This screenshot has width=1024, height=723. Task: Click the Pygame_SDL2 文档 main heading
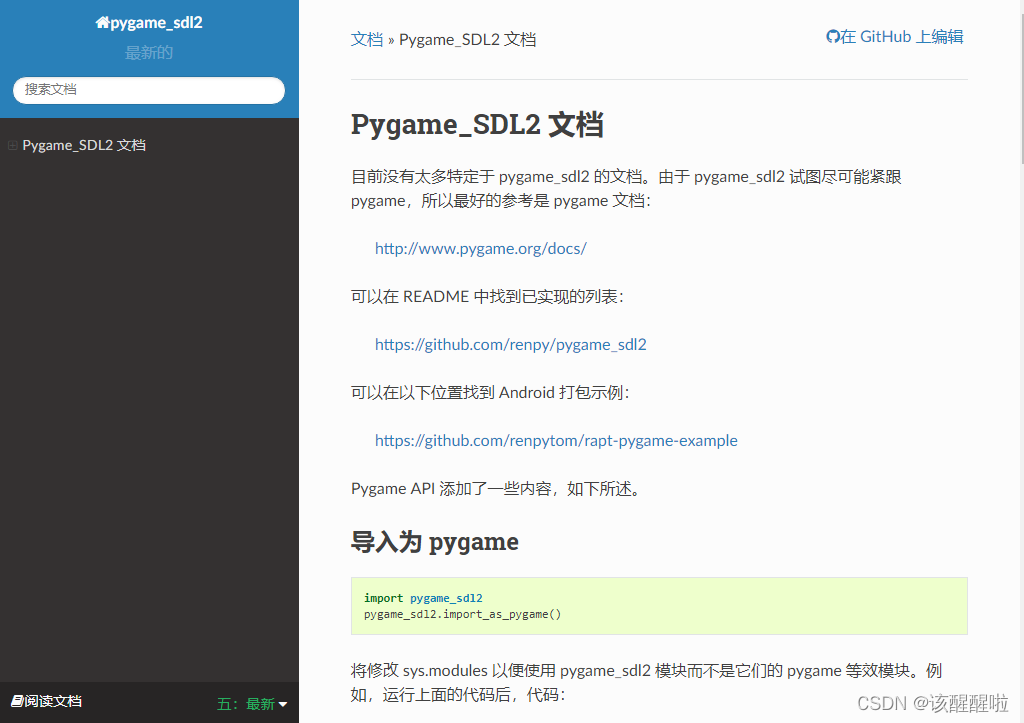(477, 124)
